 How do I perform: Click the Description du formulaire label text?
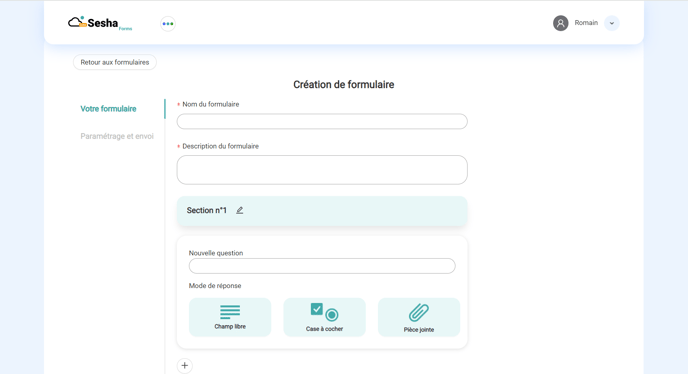220,146
